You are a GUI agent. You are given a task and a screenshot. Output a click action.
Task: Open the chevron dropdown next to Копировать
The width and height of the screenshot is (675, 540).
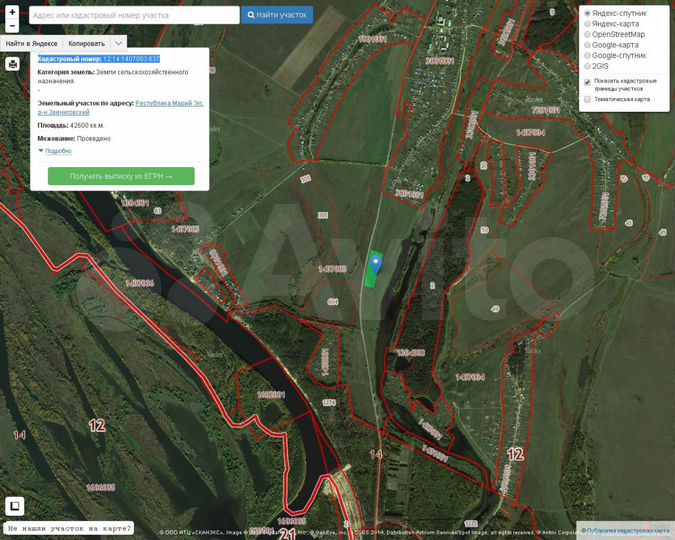(118, 44)
